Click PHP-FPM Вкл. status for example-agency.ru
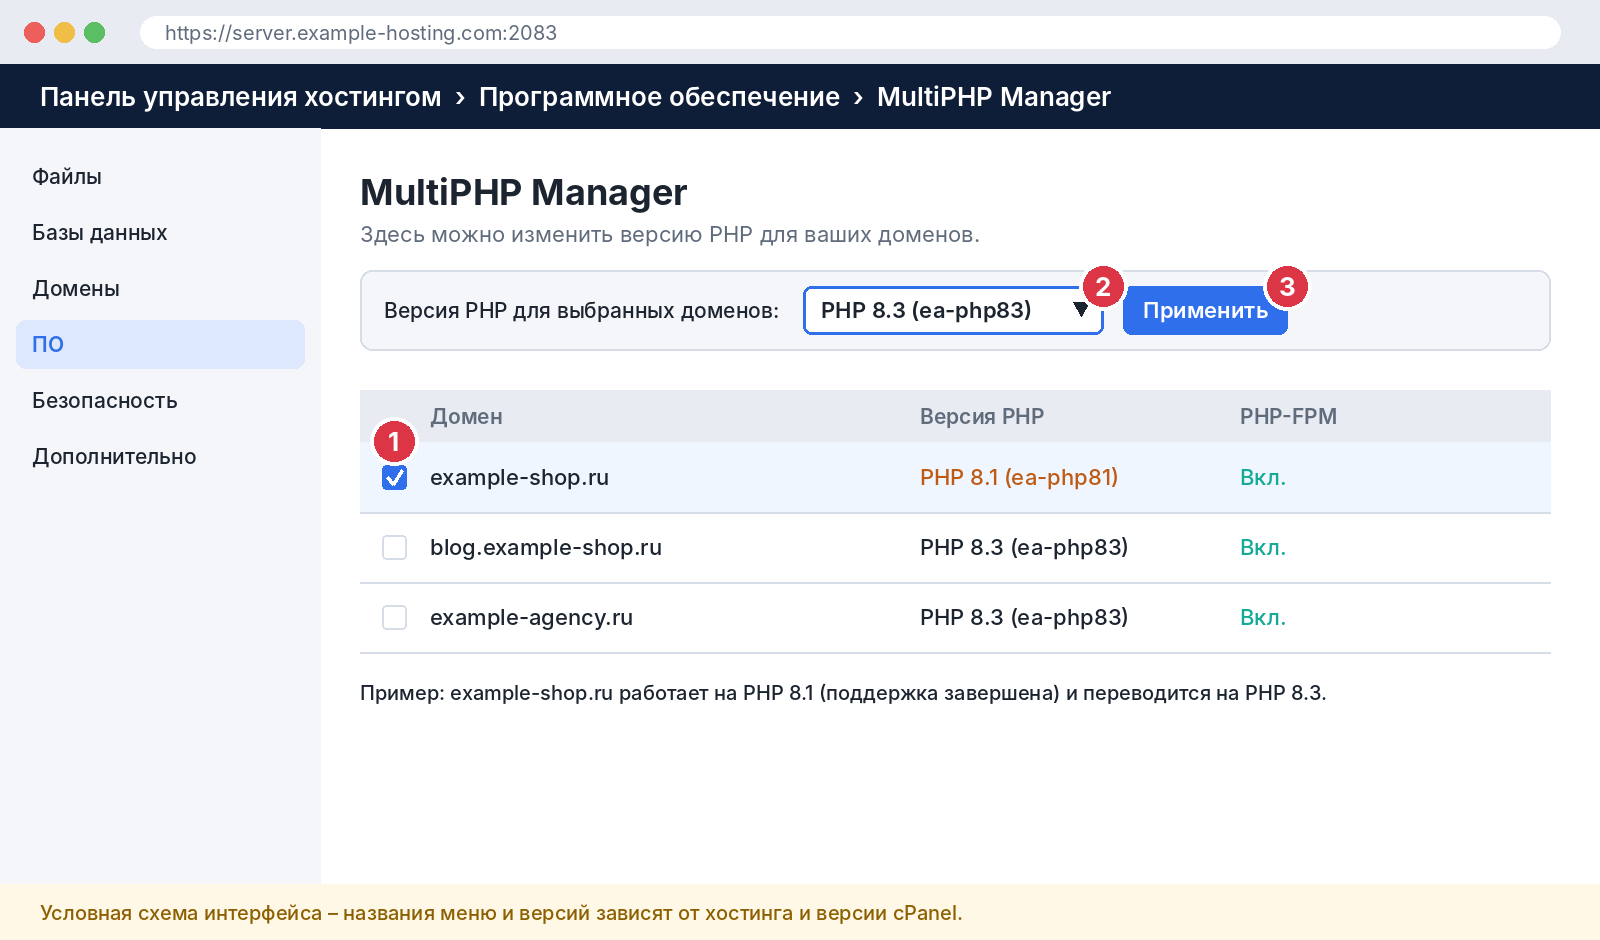This screenshot has height=940, width=1600. 1263,618
